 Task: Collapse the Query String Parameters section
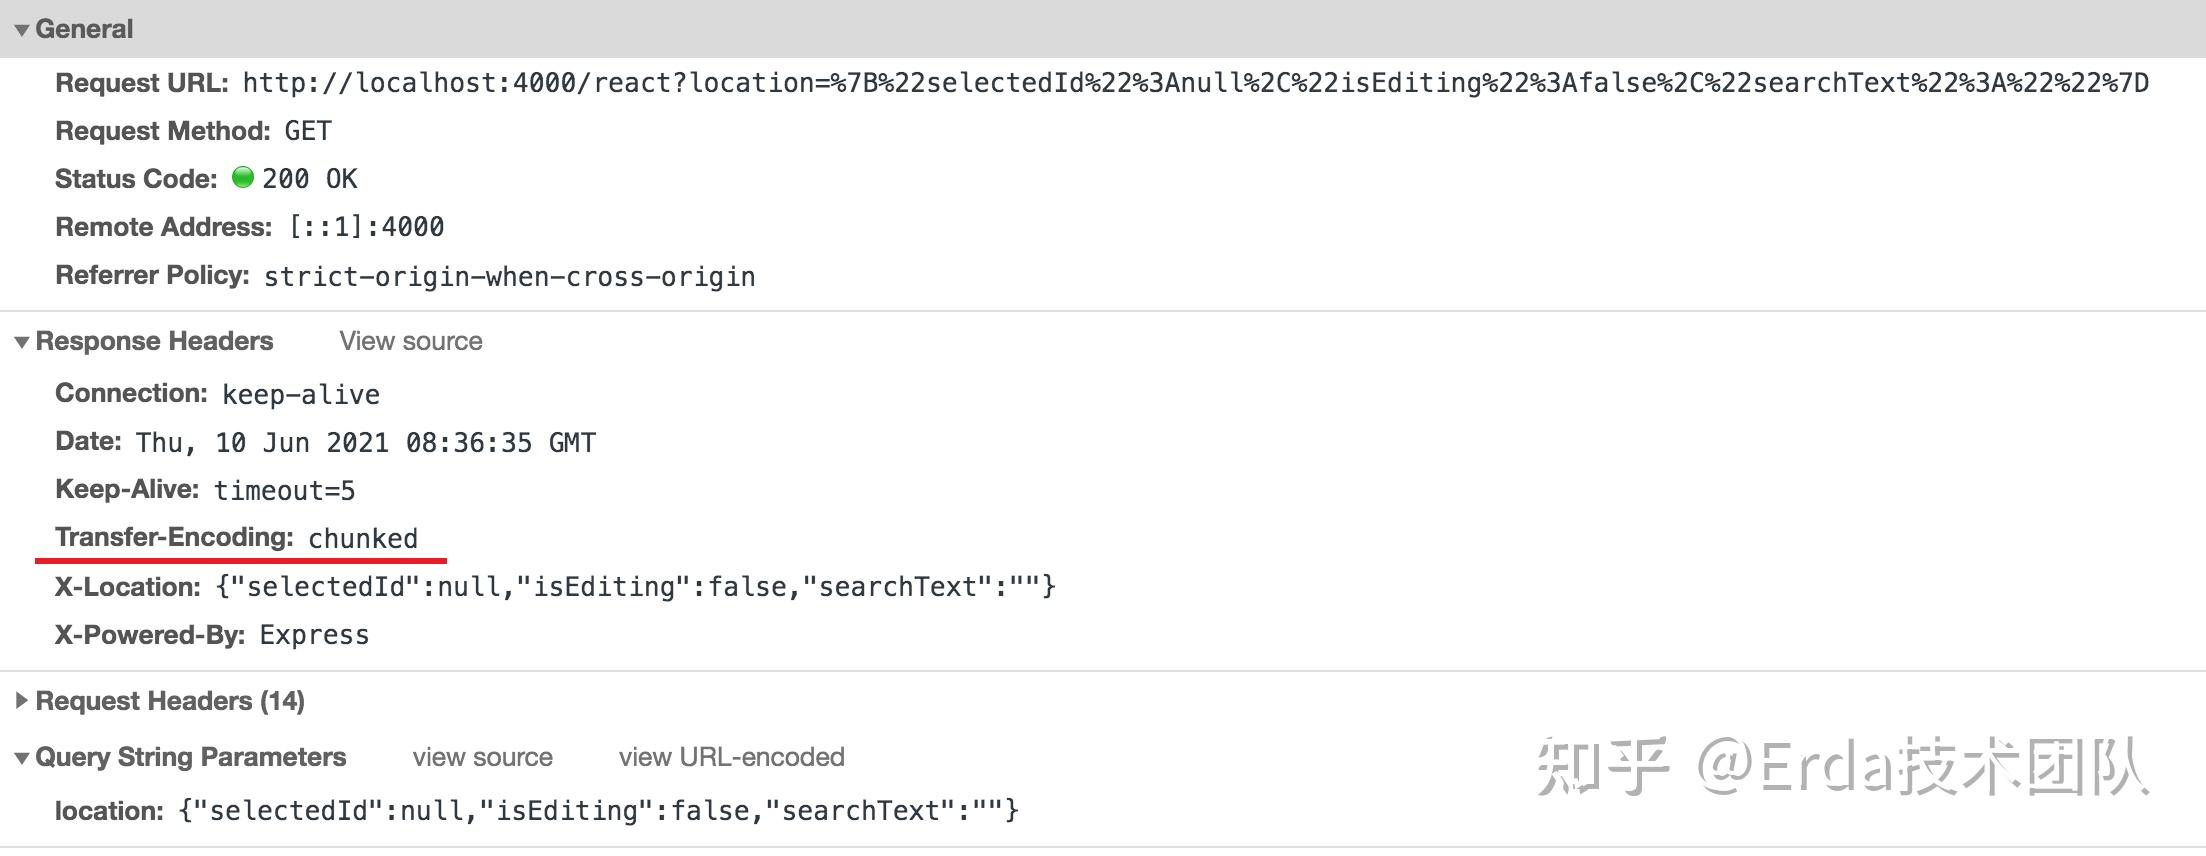click(20, 757)
